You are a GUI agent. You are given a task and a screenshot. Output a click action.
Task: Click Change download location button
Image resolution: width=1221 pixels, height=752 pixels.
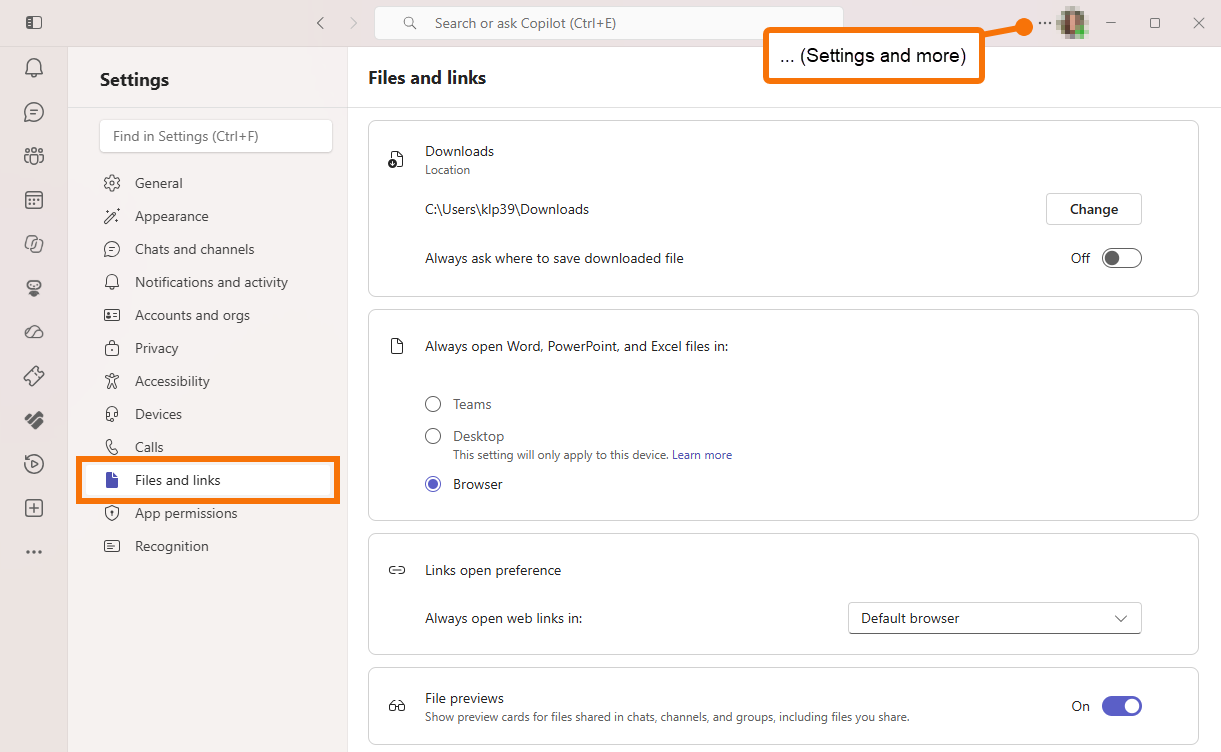click(1093, 209)
